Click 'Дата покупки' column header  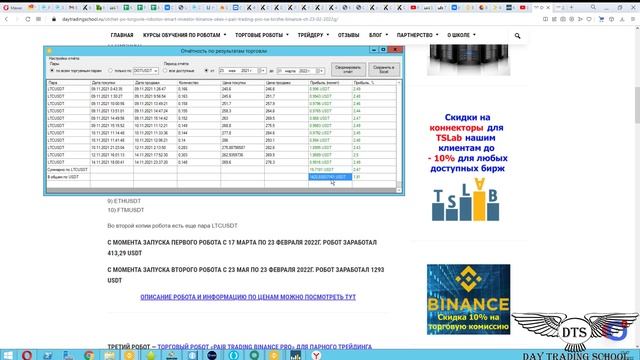(x=112, y=83)
